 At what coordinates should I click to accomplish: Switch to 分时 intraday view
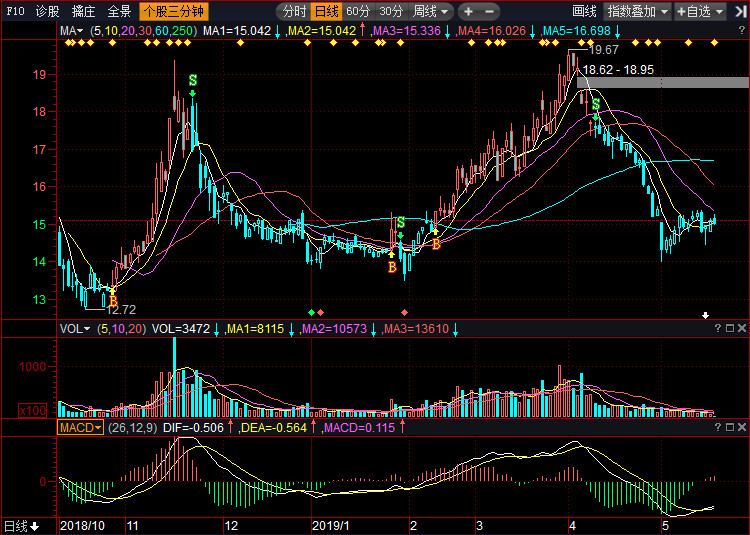[x=293, y=12]
